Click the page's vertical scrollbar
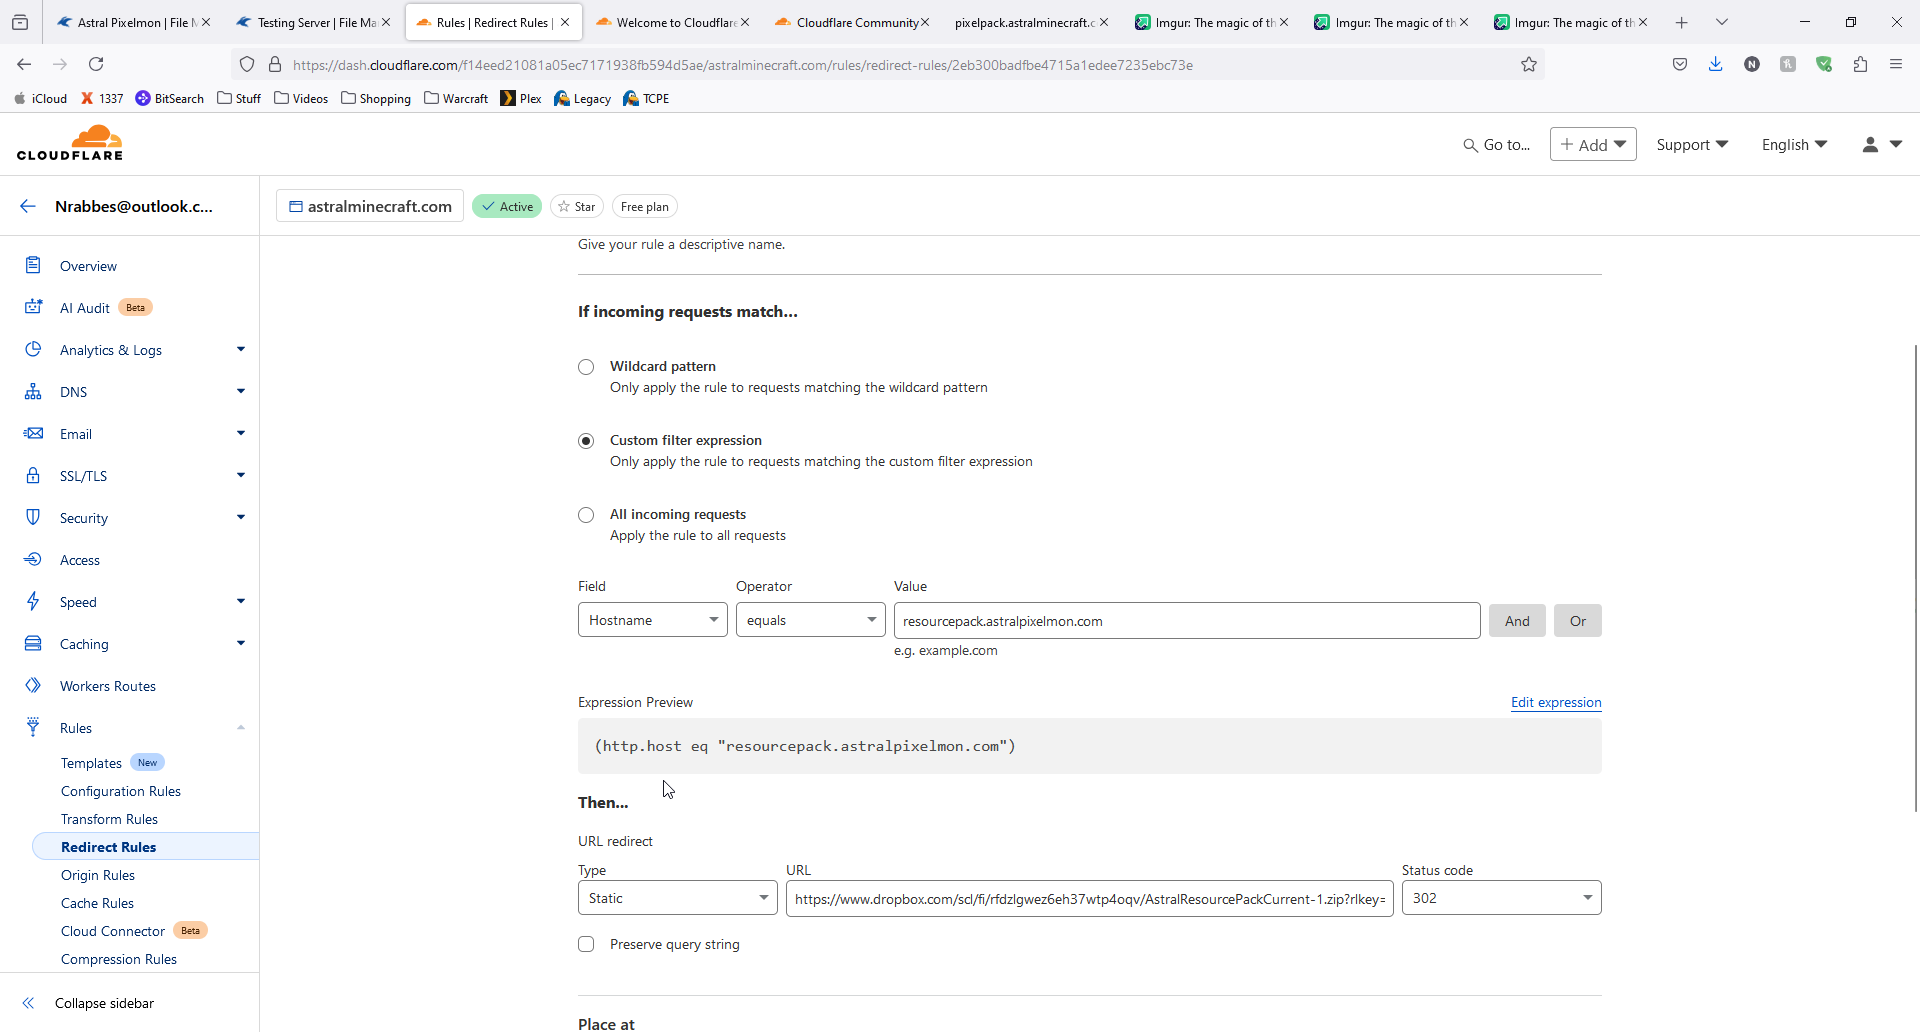This screenshot has height=1032, width=1920. coord(1915,580)
